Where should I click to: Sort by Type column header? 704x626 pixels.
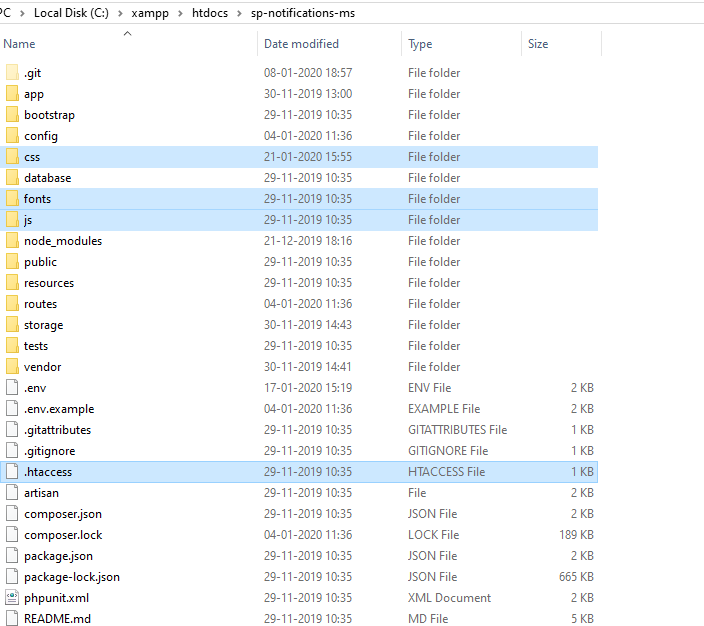[x=462, y=44]
